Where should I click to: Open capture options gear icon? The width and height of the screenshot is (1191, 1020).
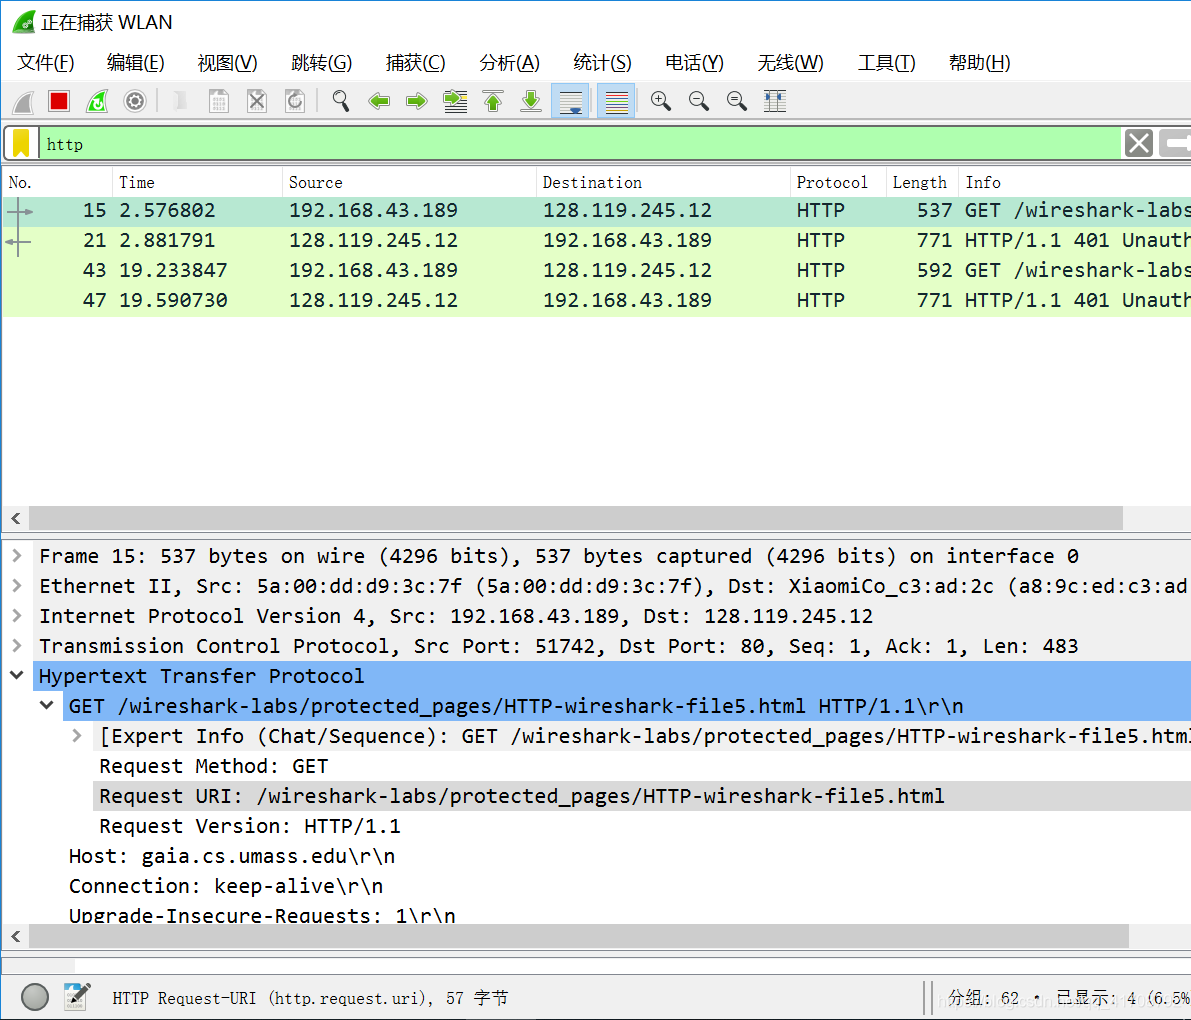pos(134,101)
